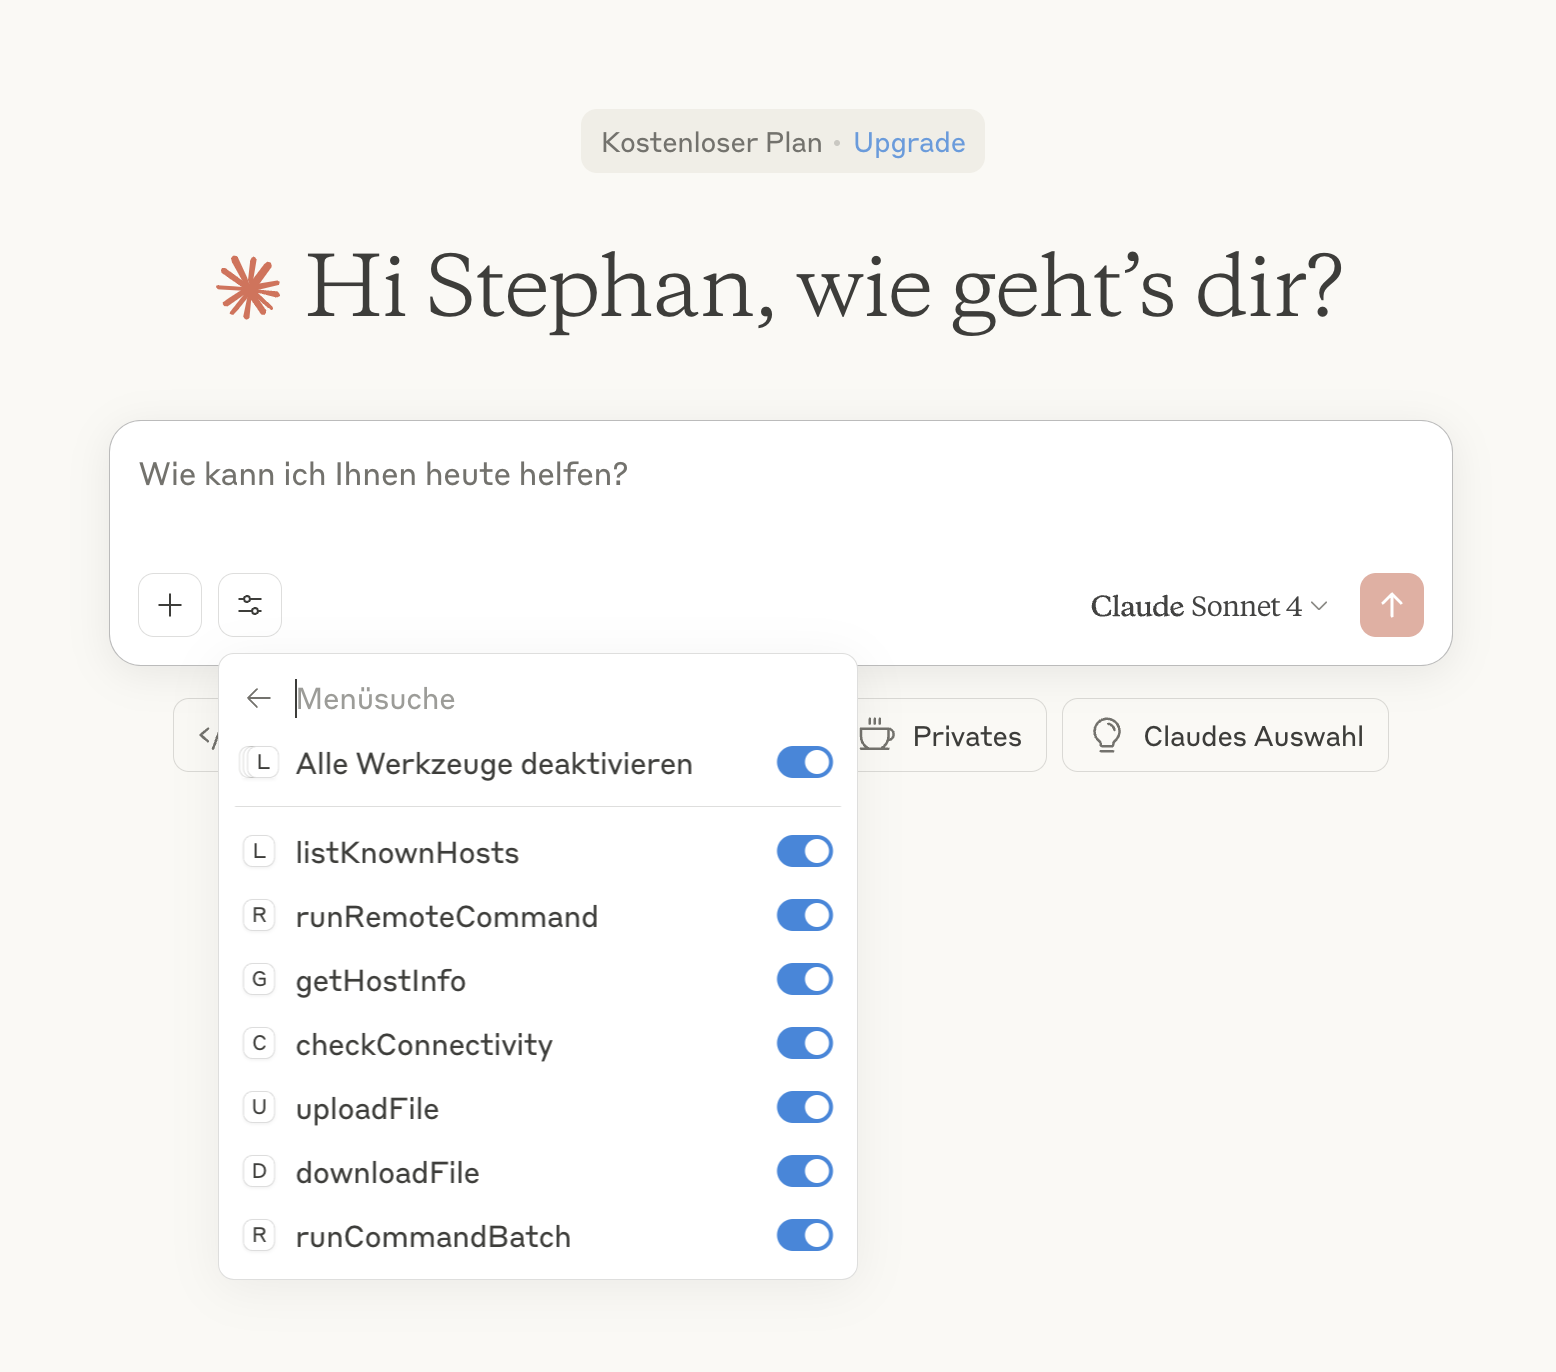Disable the listKnownHosts tool toggle
The image size is (1556, 1372).
804,852
